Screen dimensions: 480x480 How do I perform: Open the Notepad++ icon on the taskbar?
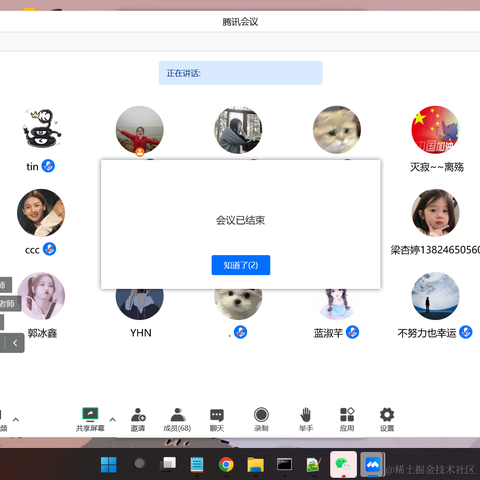314,464
